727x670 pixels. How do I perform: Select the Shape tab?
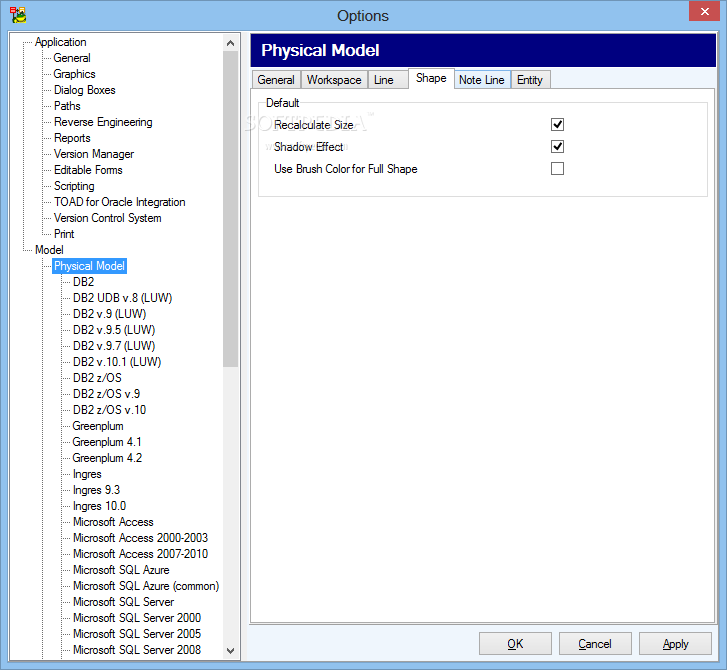431,78
